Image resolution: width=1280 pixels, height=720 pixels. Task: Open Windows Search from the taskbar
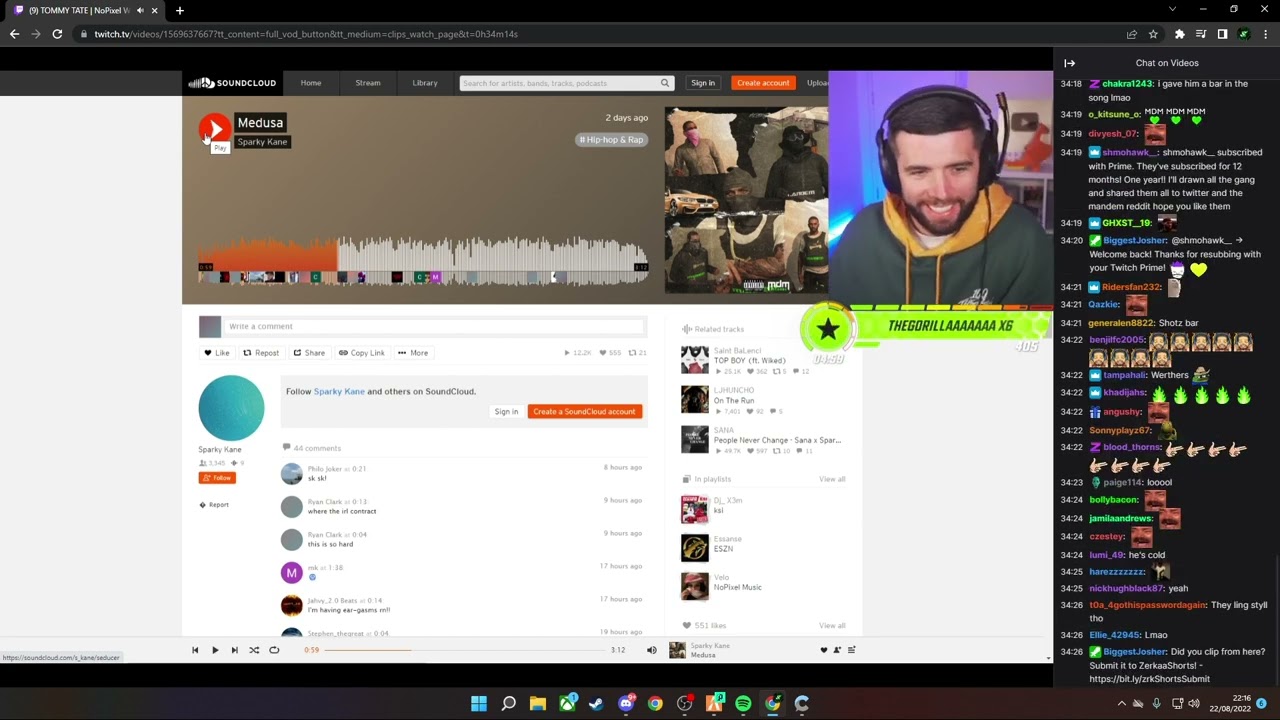pyautogui.click(x=508, y=704)
